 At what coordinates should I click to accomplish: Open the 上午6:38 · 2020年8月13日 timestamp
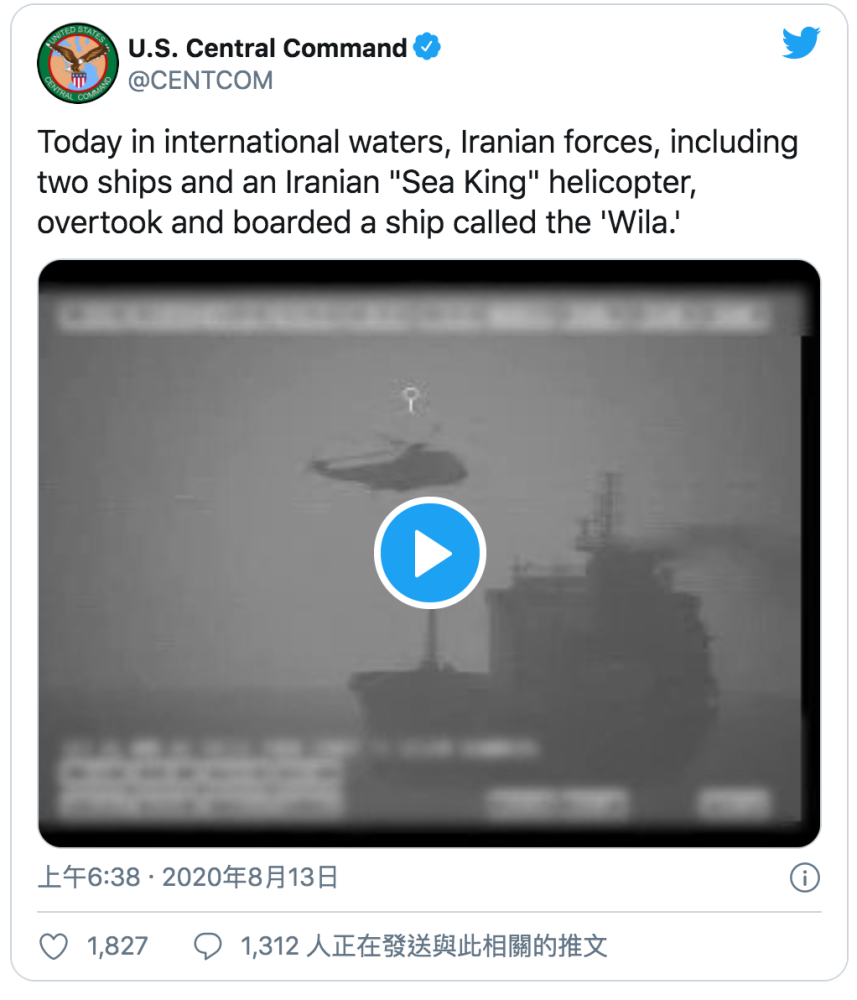(x=188, y=878)
